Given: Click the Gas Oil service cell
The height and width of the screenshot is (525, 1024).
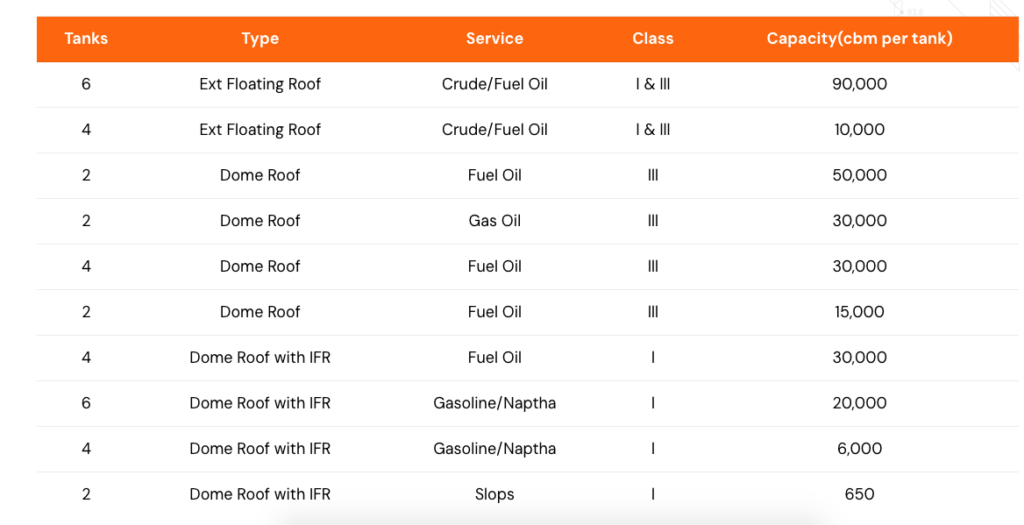Looking at the screenshot, I should tap(494, 221).
